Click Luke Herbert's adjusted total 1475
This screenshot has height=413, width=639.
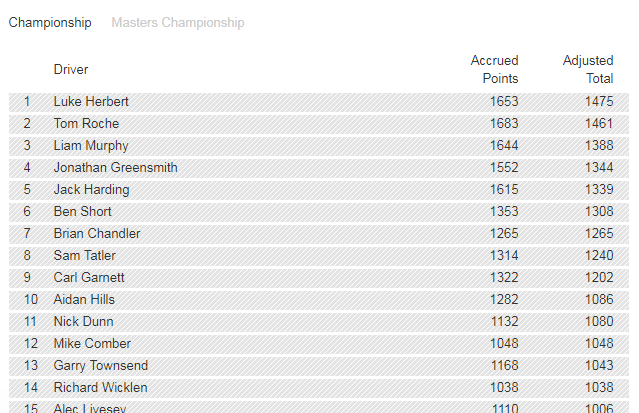point(599,102)
